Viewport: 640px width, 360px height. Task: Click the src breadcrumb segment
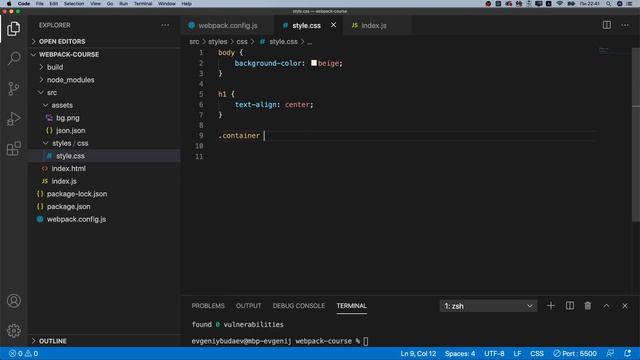[194, 42]
